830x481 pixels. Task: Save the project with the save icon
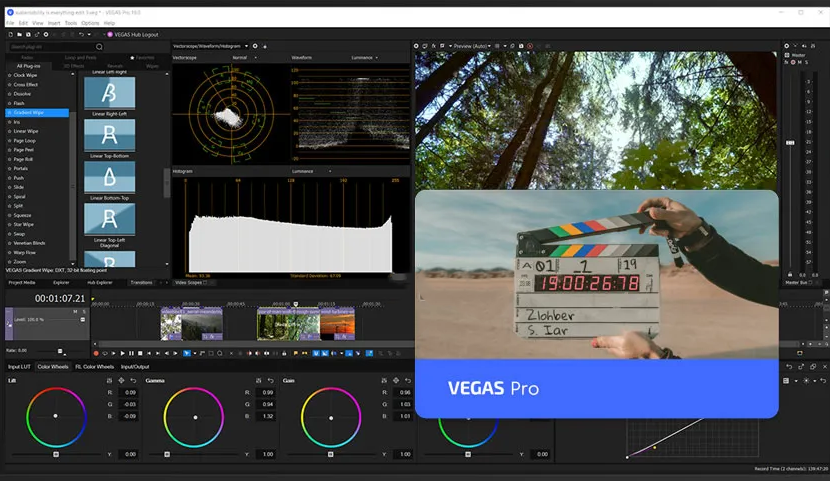coord(29,34)
